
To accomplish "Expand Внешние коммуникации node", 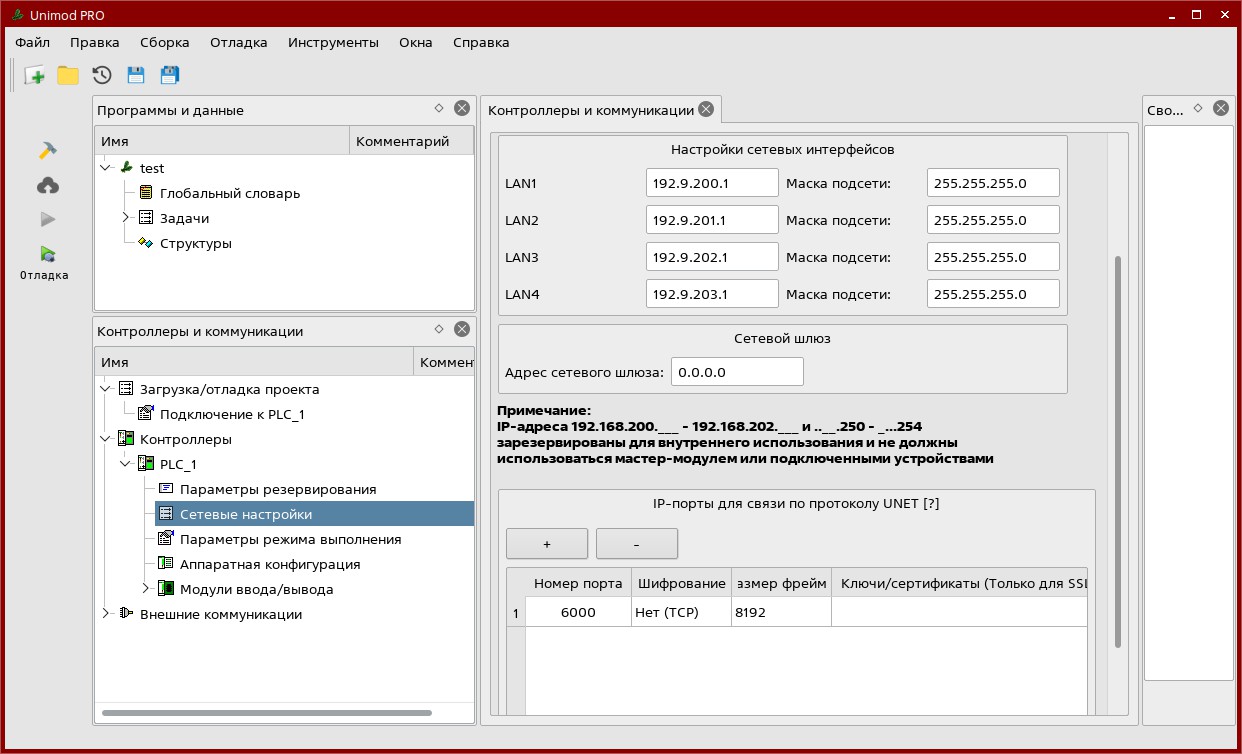I will pos(106,614).
